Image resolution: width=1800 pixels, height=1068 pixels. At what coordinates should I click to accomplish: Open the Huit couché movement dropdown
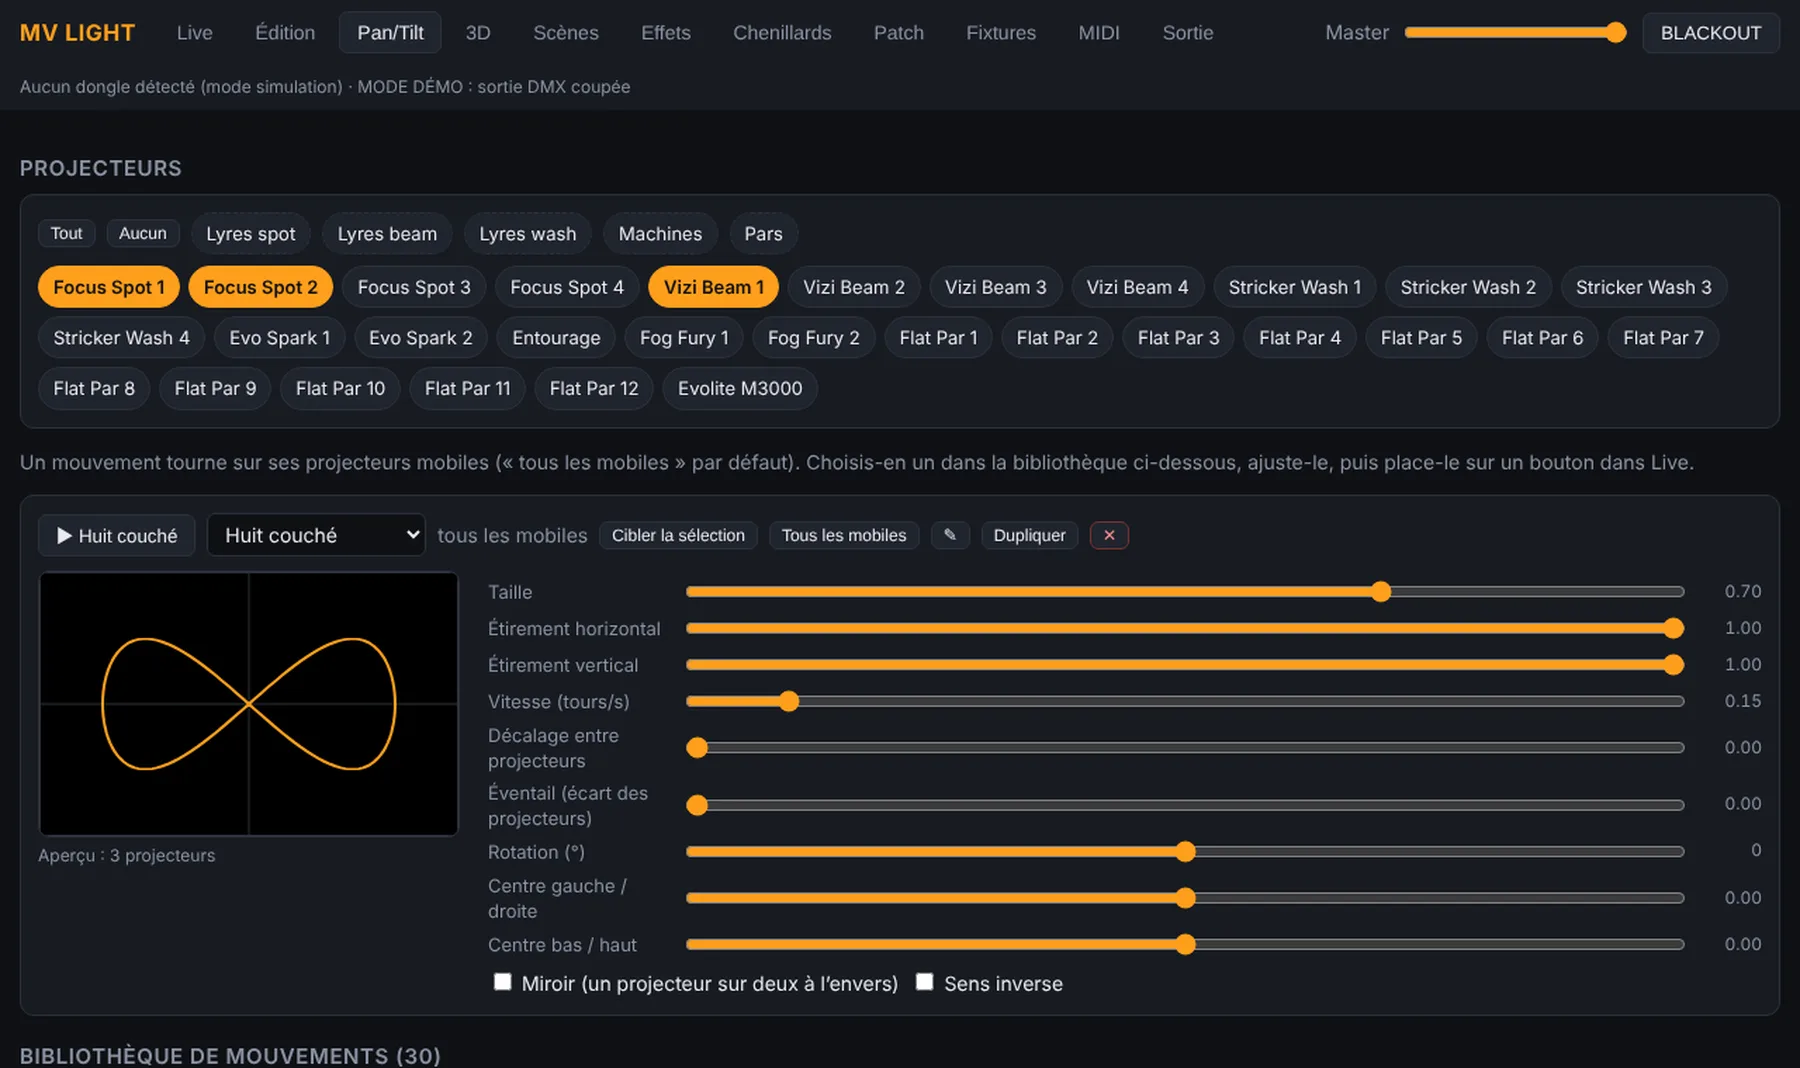click(316, 535)
